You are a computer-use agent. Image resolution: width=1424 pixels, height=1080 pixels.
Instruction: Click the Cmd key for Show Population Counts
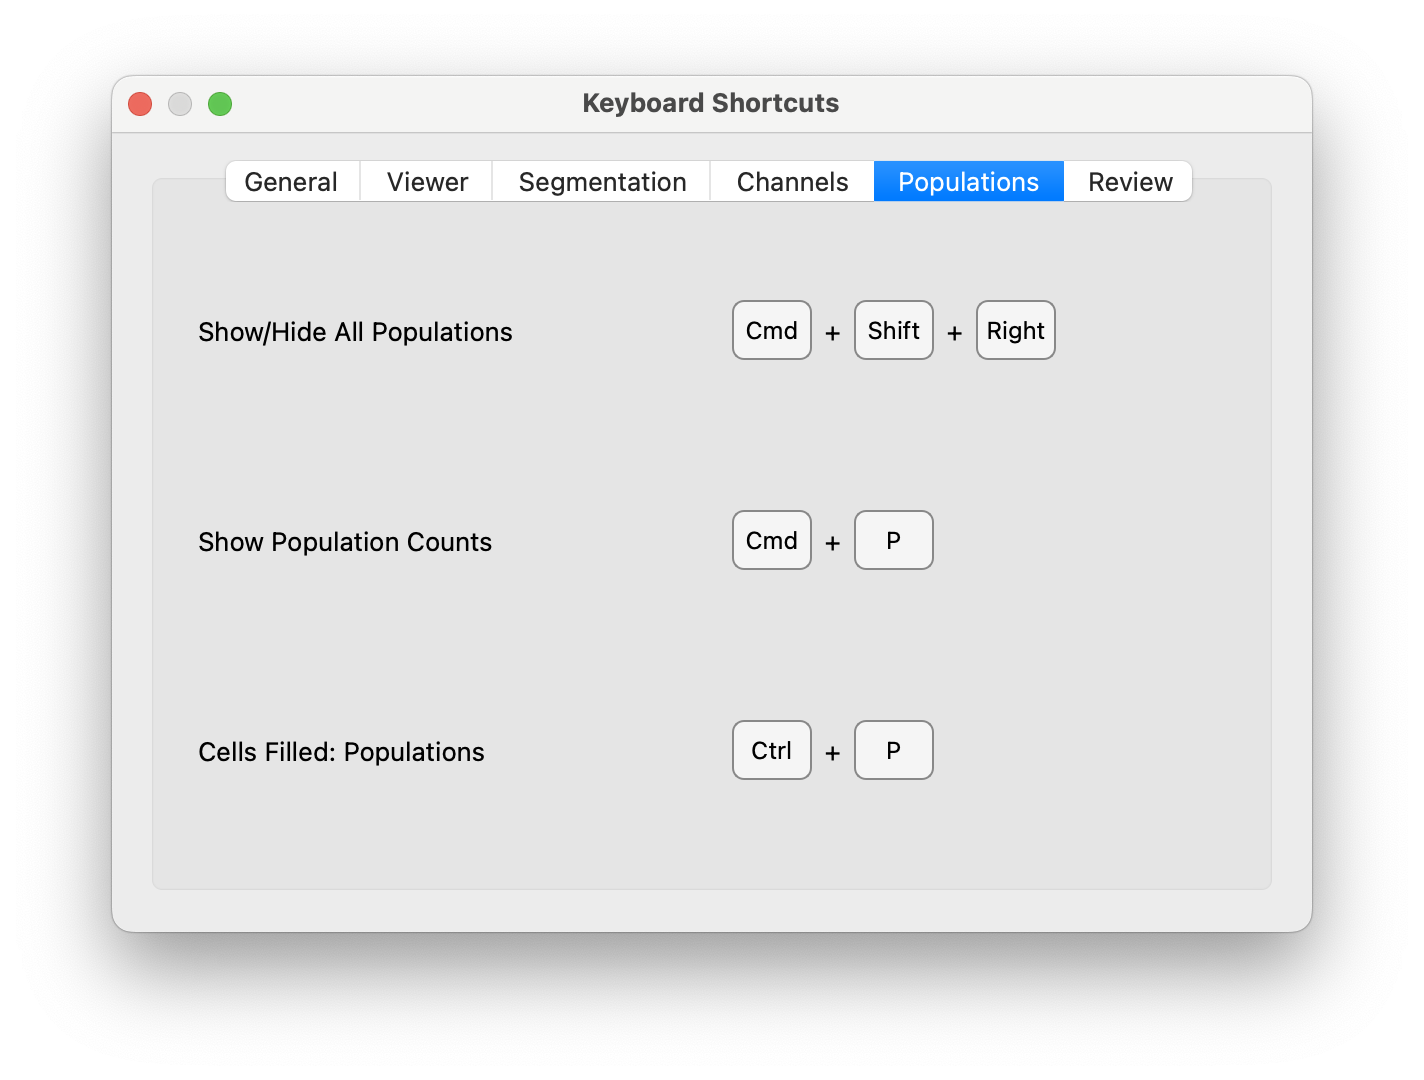point(771,540)
